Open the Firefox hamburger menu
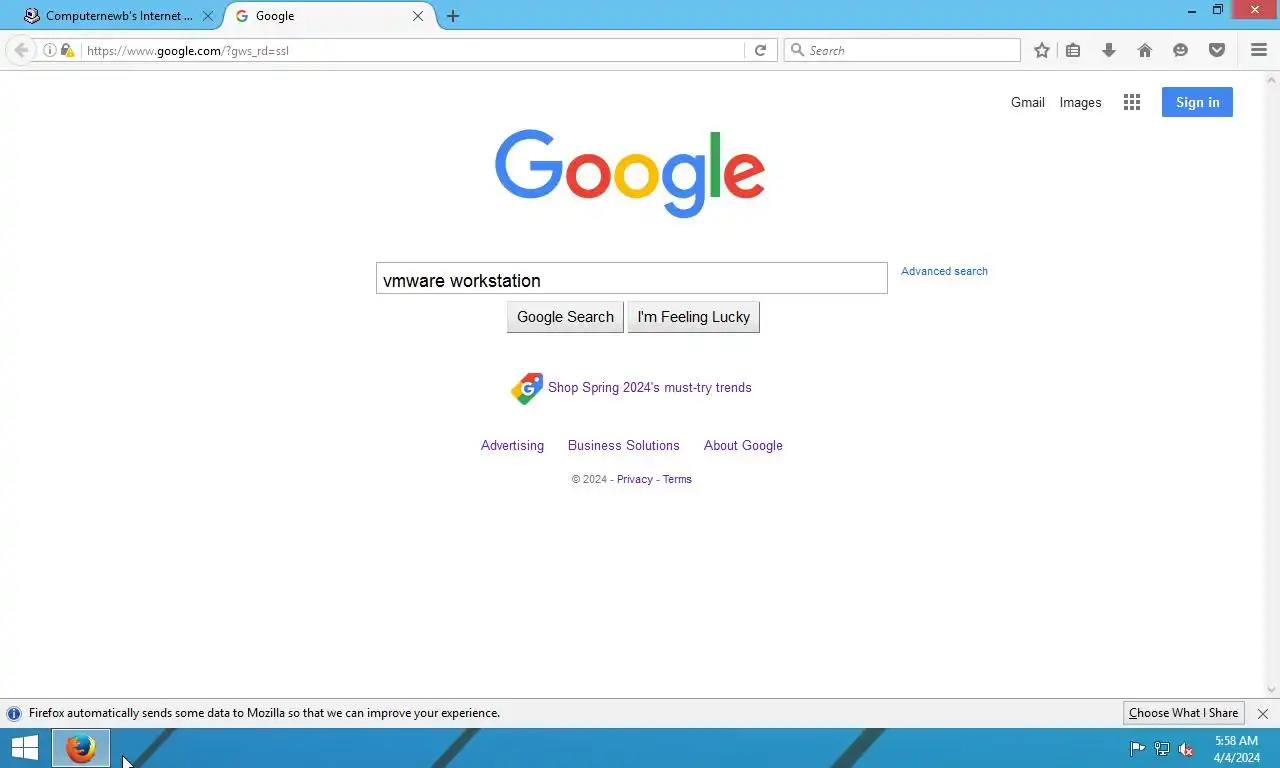Image resolution: width=1280 pixels, height=768 pixels. 1259,50
